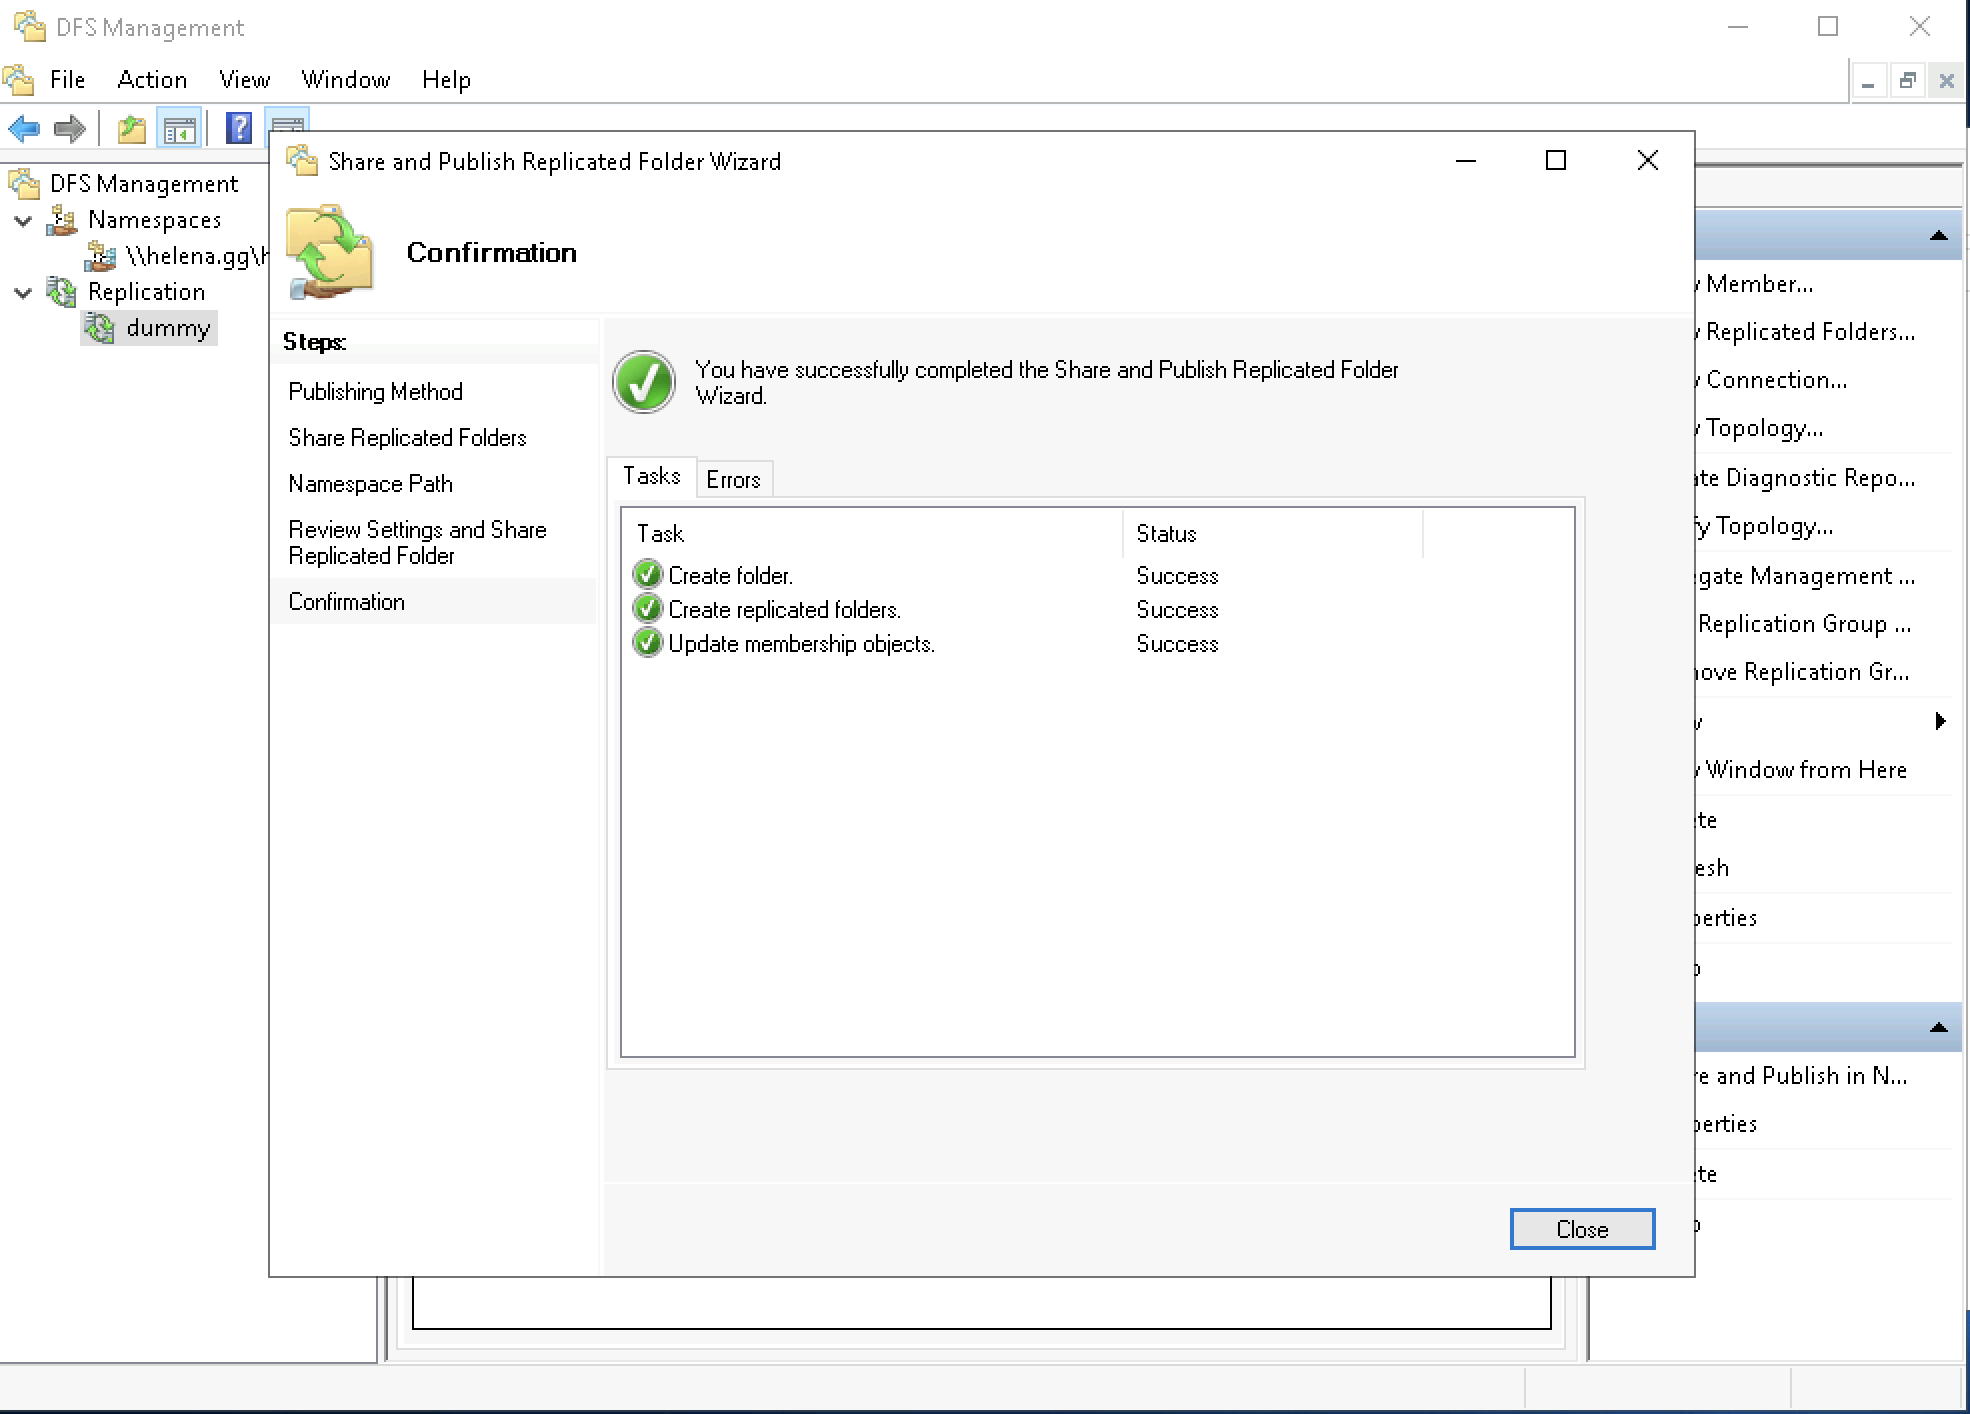1970x1414 pixels.
Task: Click the Forward arrow toolbar icon
Action: tap(69, 129)
